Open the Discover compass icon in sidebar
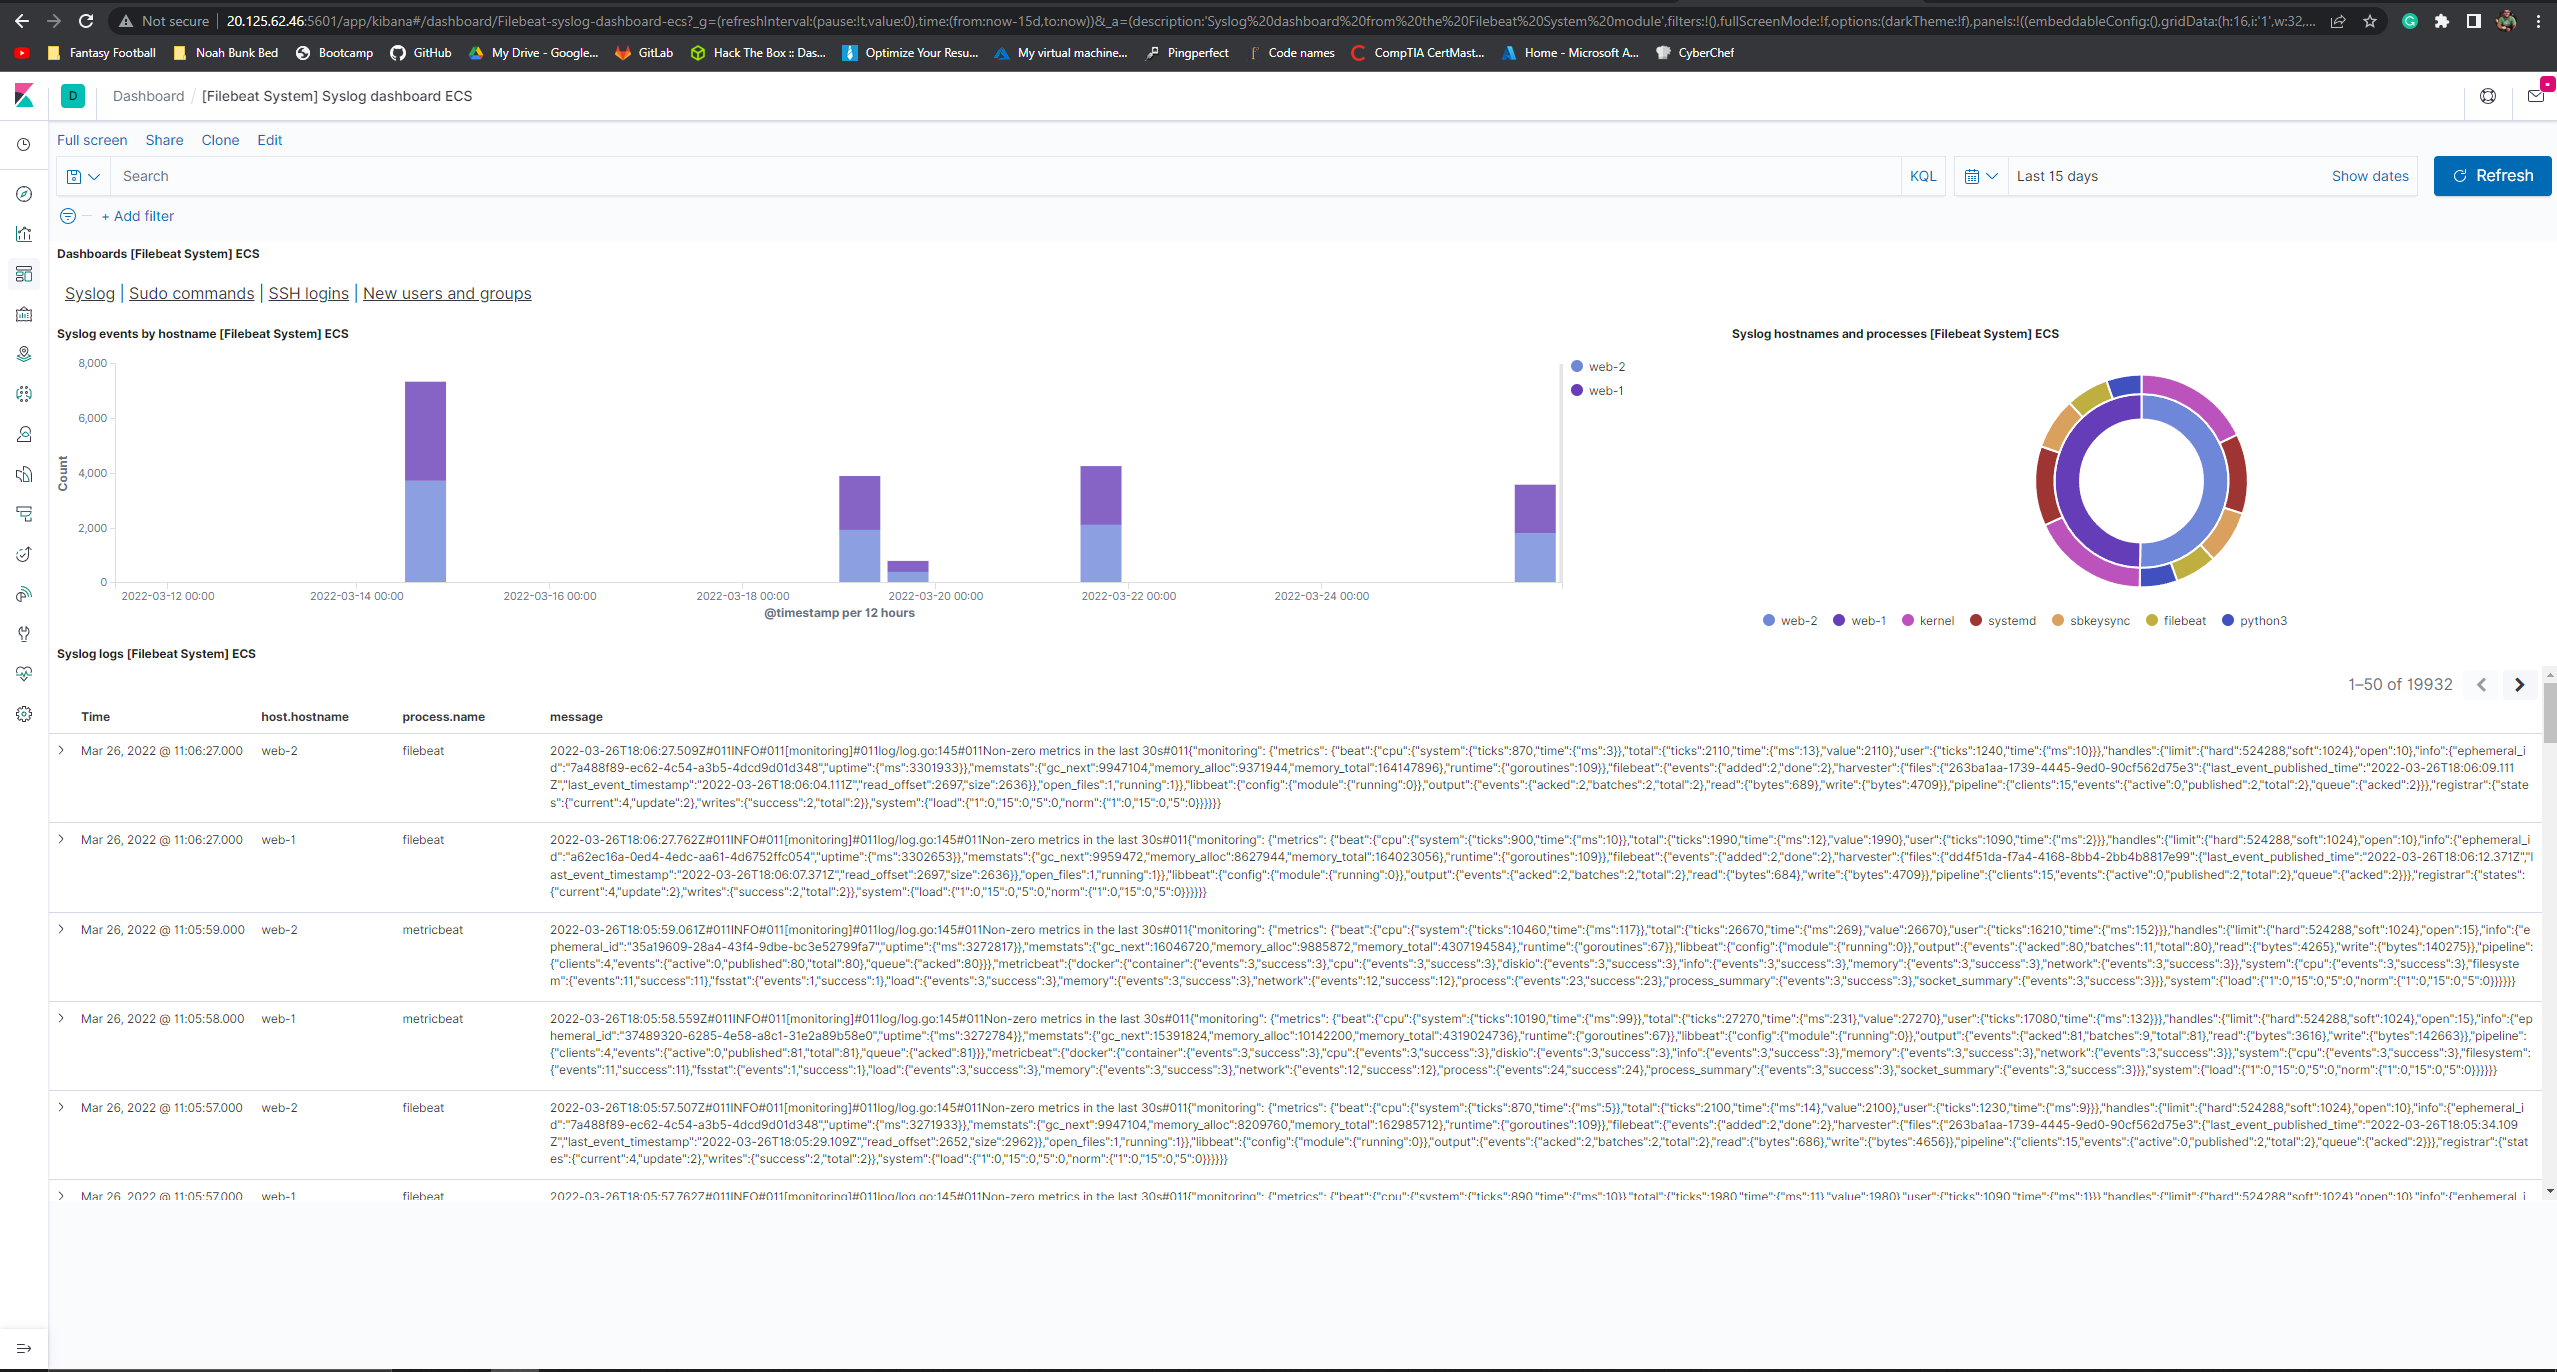This screenshot has height=1372, width=2557. click(24, 194)
